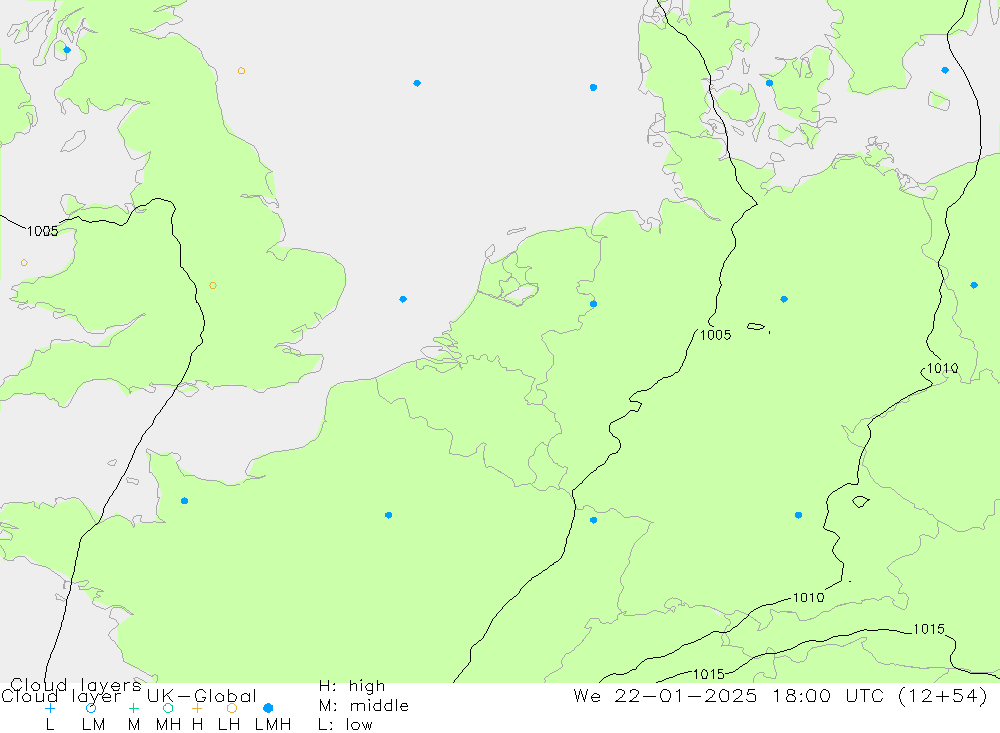Click the green circle MH legend symbol
Image resolution: width=1000 pixels, height=733 pixels.
click(x=168, y=708)
